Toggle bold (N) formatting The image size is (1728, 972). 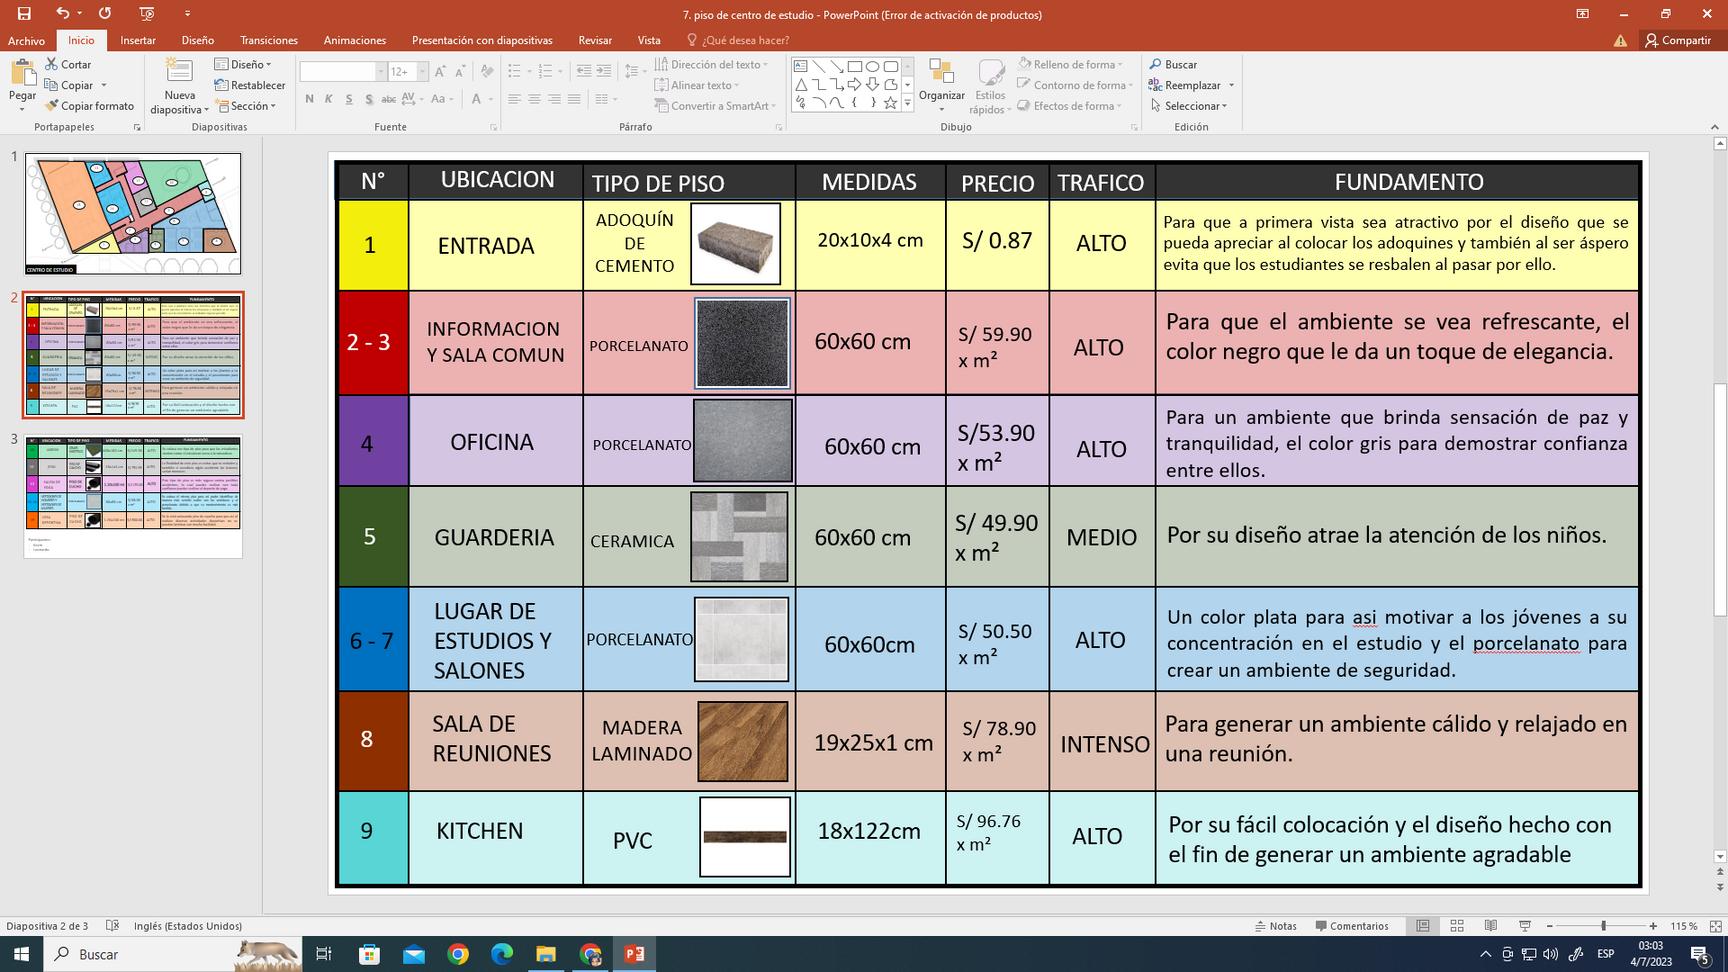coord(309,99)
